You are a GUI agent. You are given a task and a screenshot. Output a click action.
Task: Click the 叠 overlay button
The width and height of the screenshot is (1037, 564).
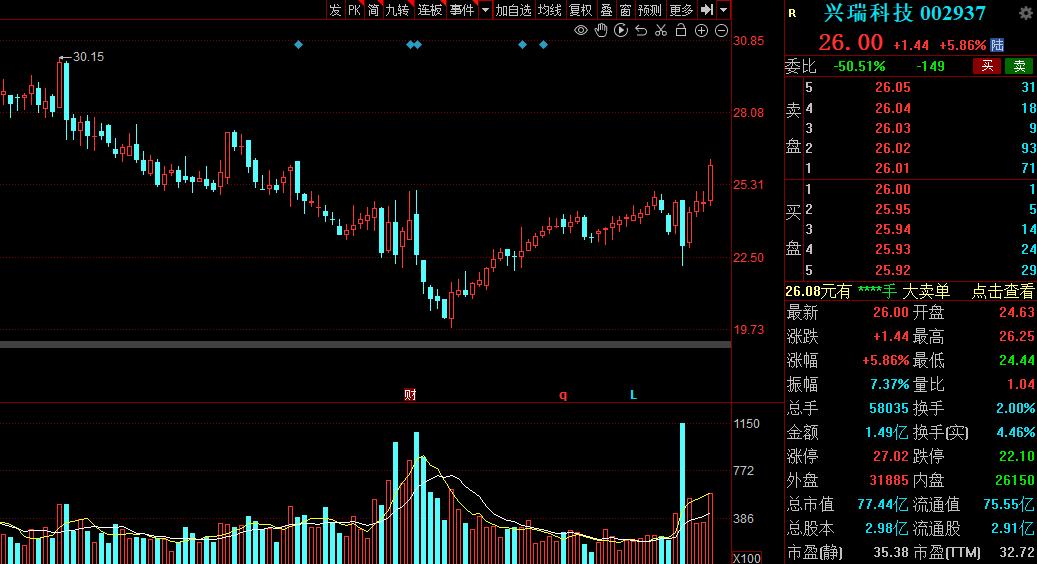click(x=606, y=10)
